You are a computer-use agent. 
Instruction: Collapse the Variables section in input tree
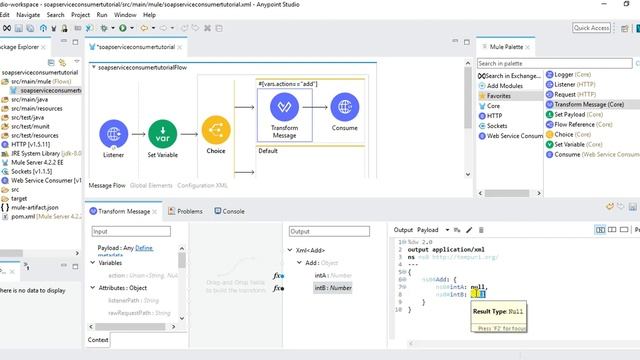point(93,262)
